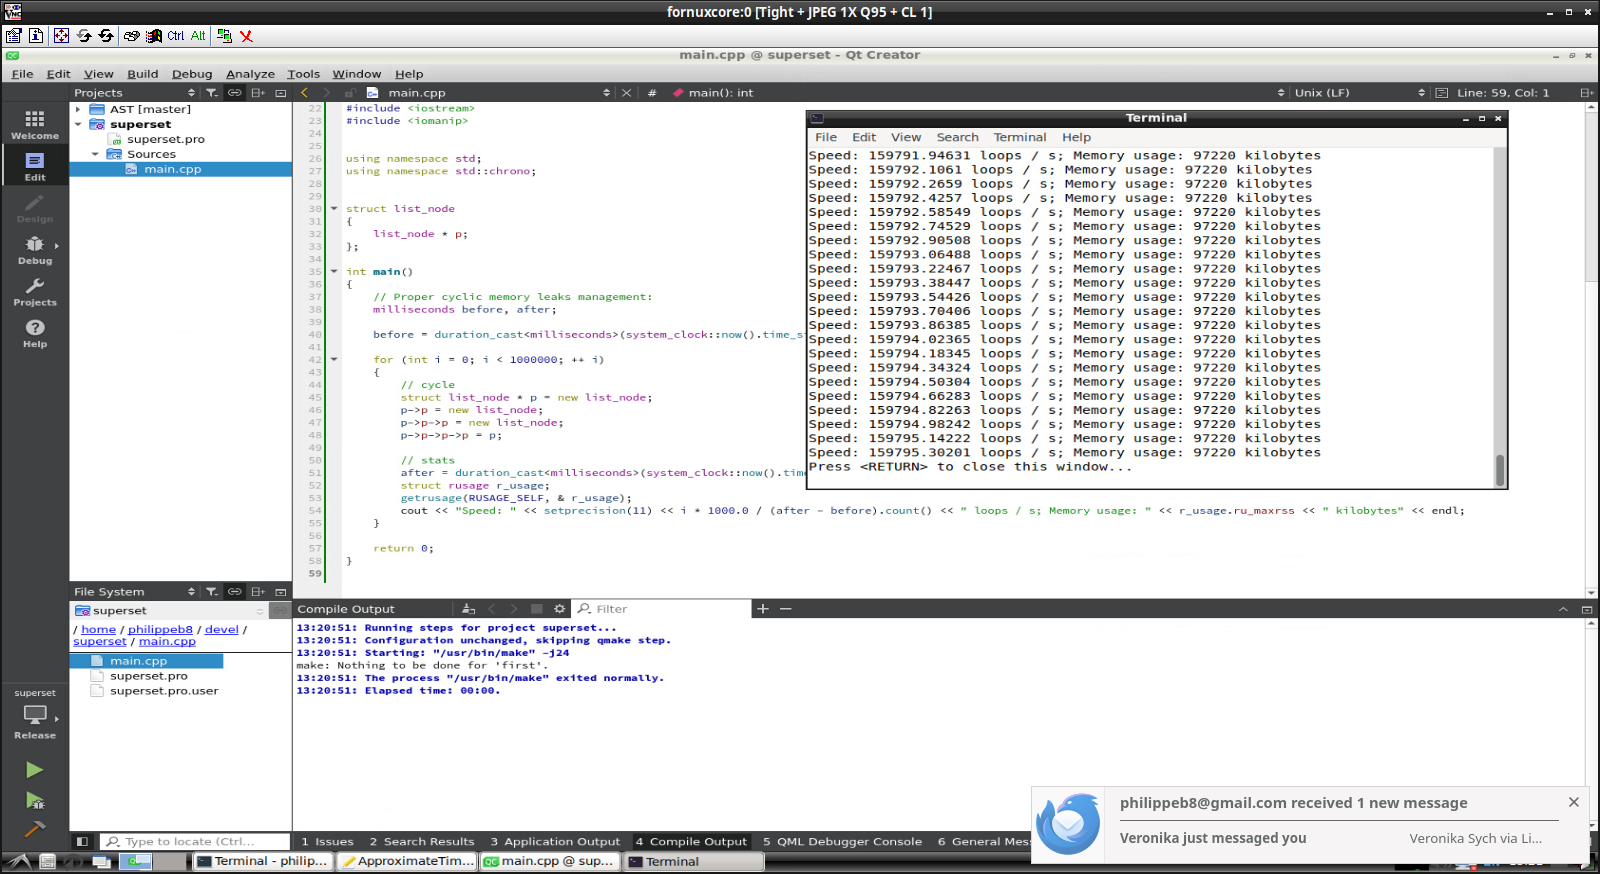Viewport: 1600px width, 874px height.
Task: Click the File System pane filter icon
Action: click(x=212, y=592)
